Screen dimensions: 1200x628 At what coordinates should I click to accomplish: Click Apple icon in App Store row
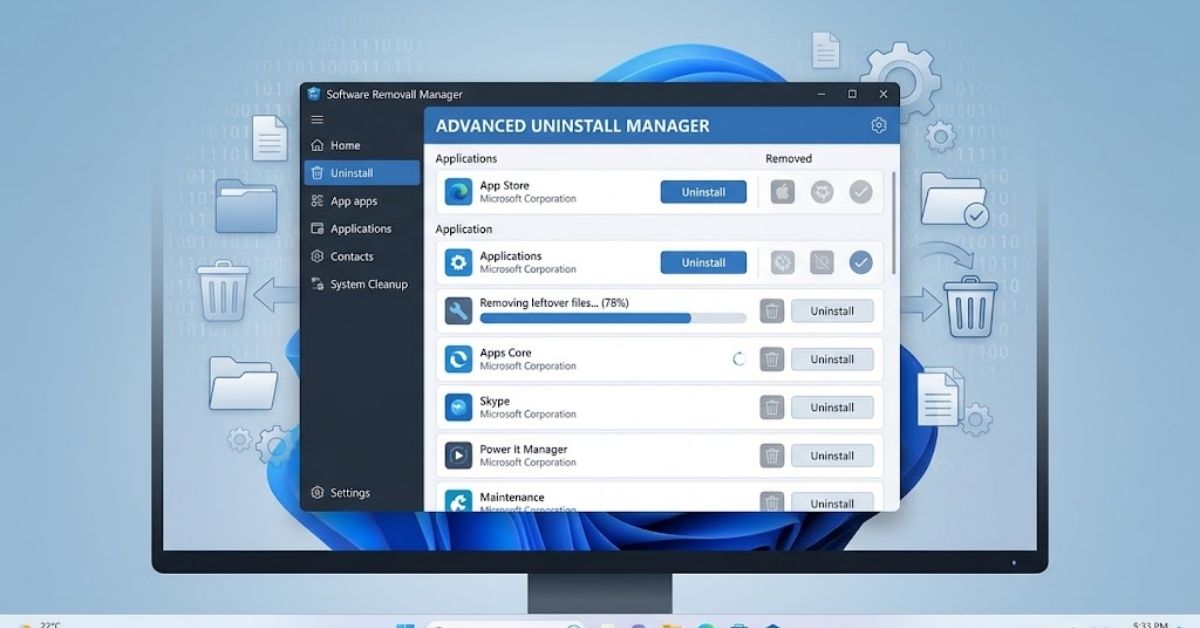[783, 192]
